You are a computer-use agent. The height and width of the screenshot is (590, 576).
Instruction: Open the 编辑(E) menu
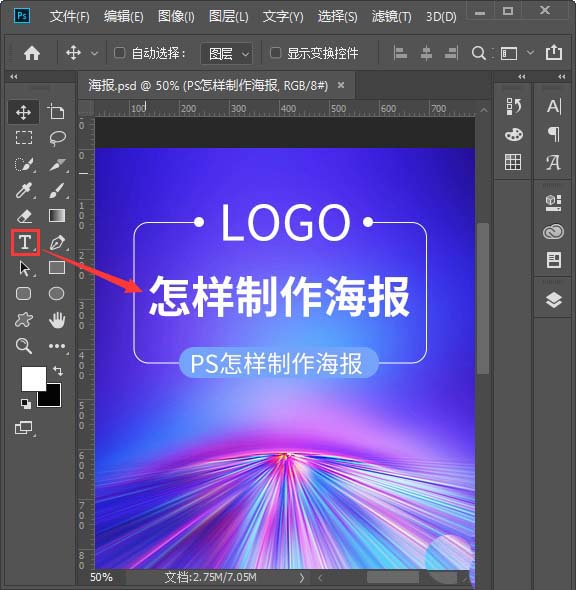[124, 17]
